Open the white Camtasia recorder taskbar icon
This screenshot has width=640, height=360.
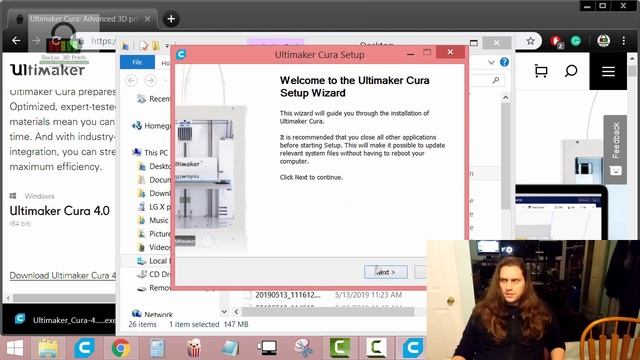[376, 349]
